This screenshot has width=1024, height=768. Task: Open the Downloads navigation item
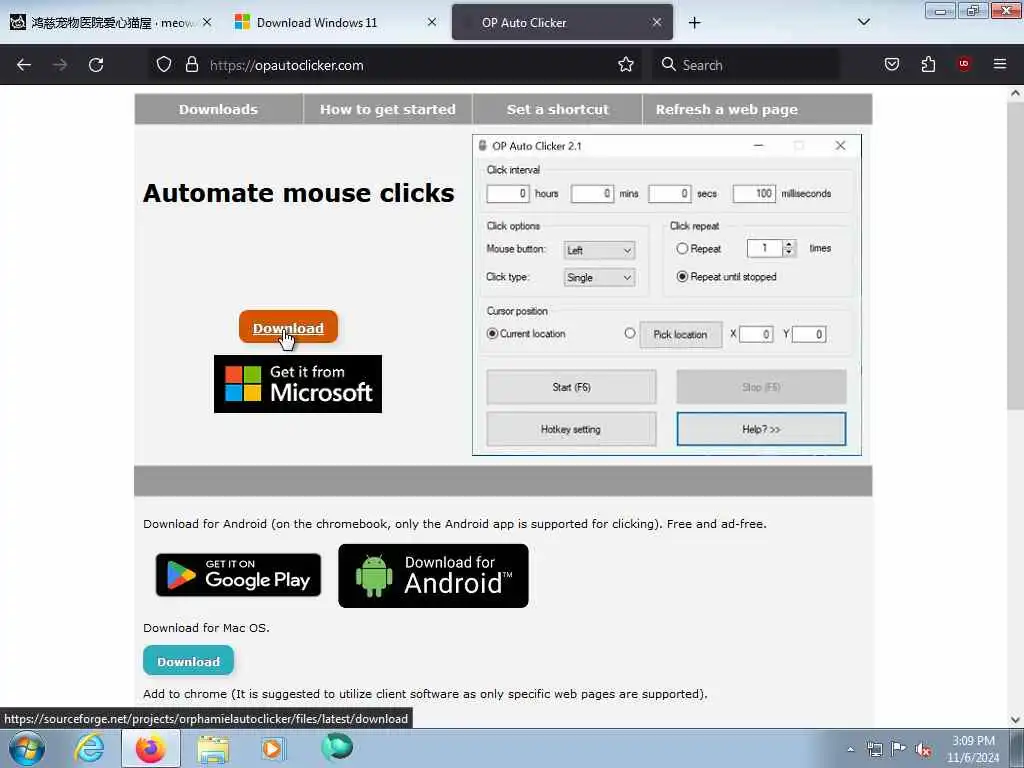(x=219, y=109)
